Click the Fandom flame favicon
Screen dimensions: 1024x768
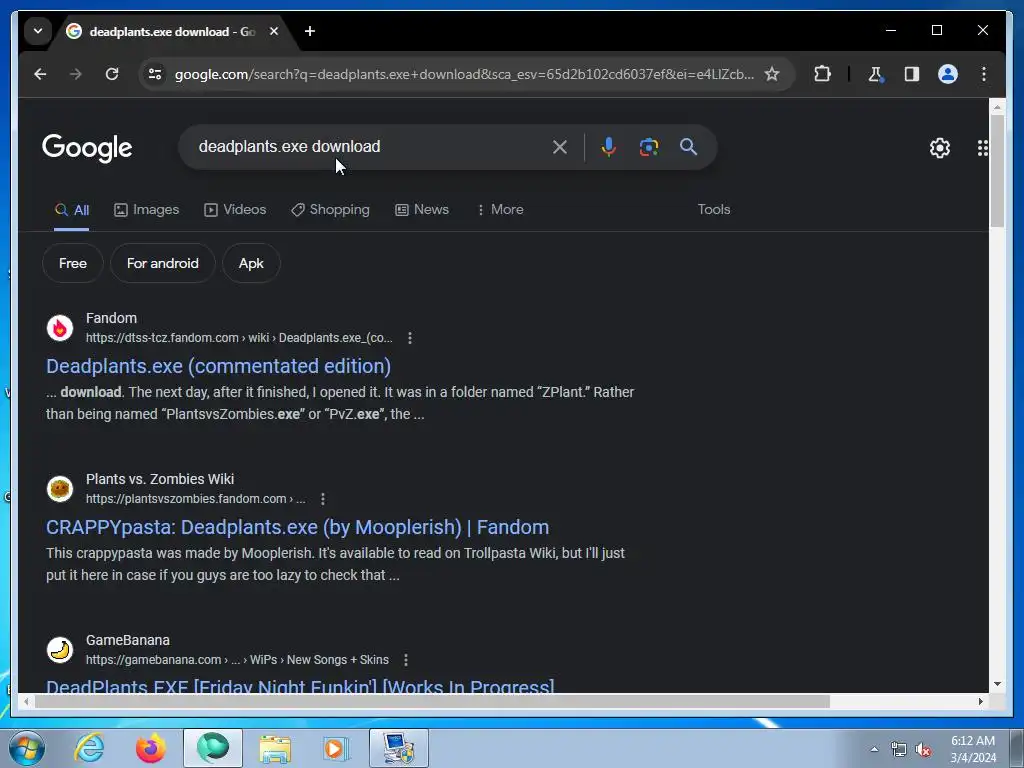60,328
